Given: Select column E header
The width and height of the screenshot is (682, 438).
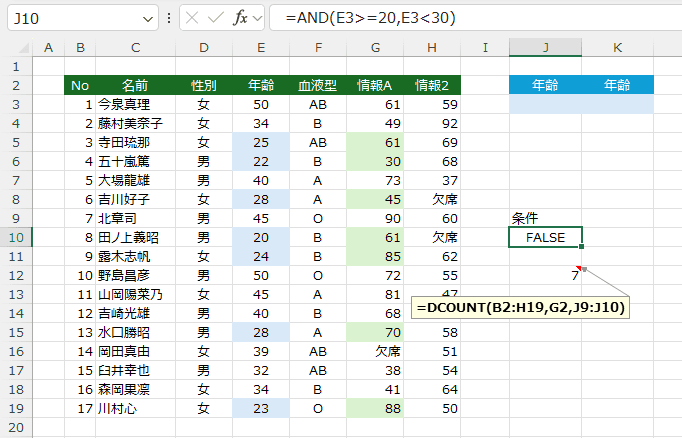Looking at the screenshot, I should (260, 48).
